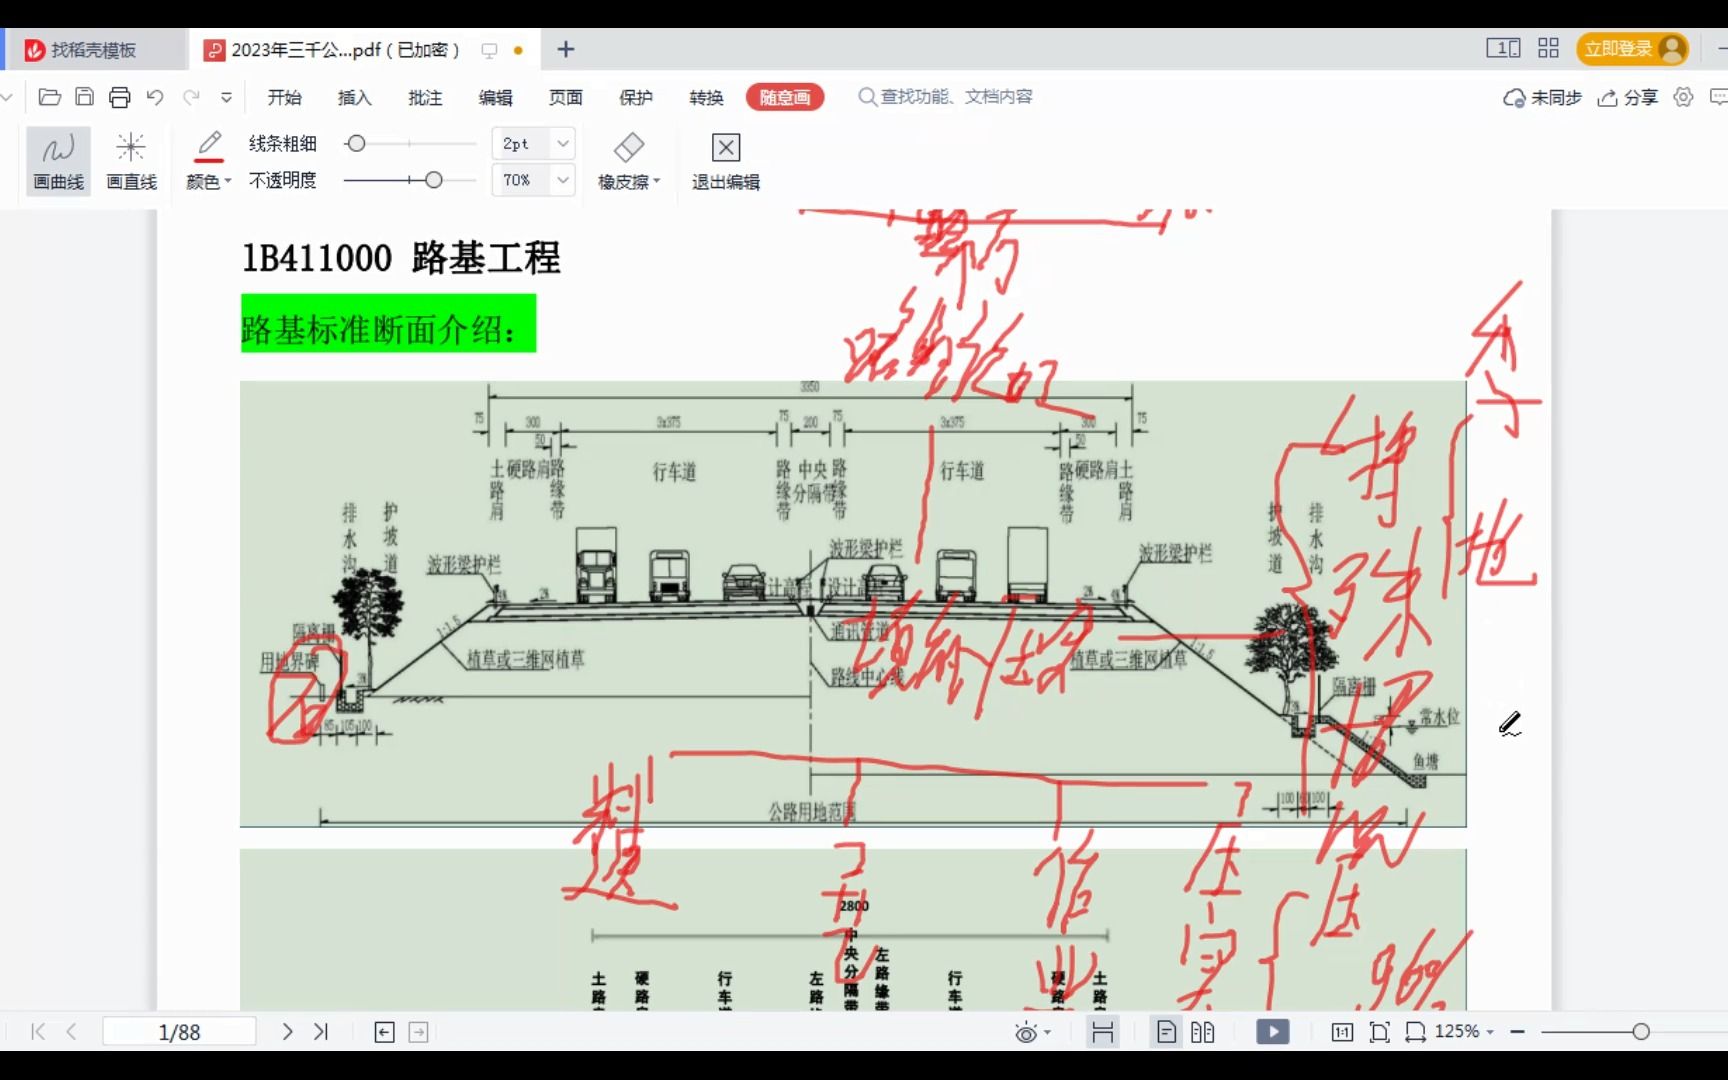Image resolution: width=1728 pixels, height=1080 pixels.
Task: Click the 立即登录 login button
Action: click(x=1632, y=49)
